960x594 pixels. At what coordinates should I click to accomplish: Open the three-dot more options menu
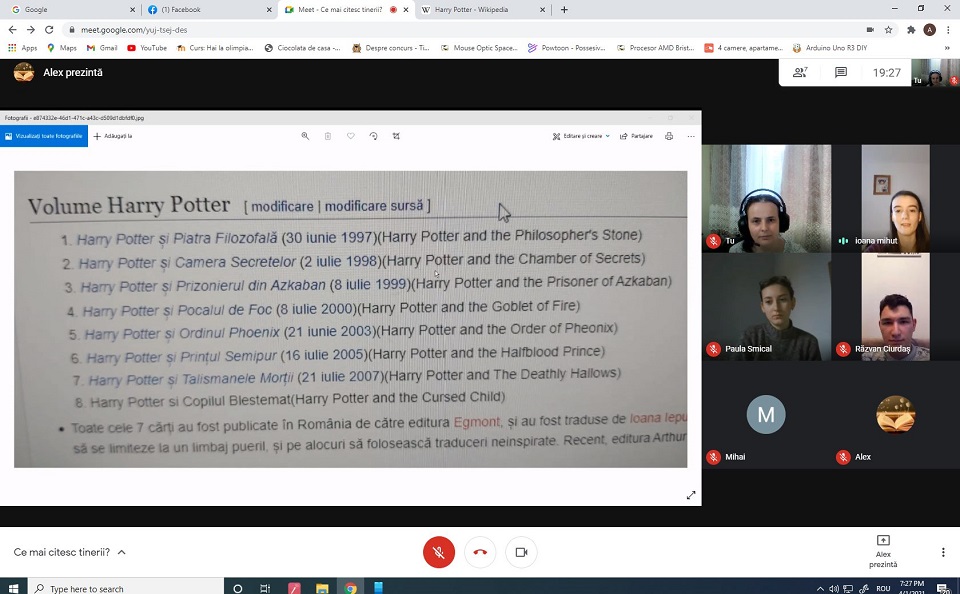tap(942, 552)
